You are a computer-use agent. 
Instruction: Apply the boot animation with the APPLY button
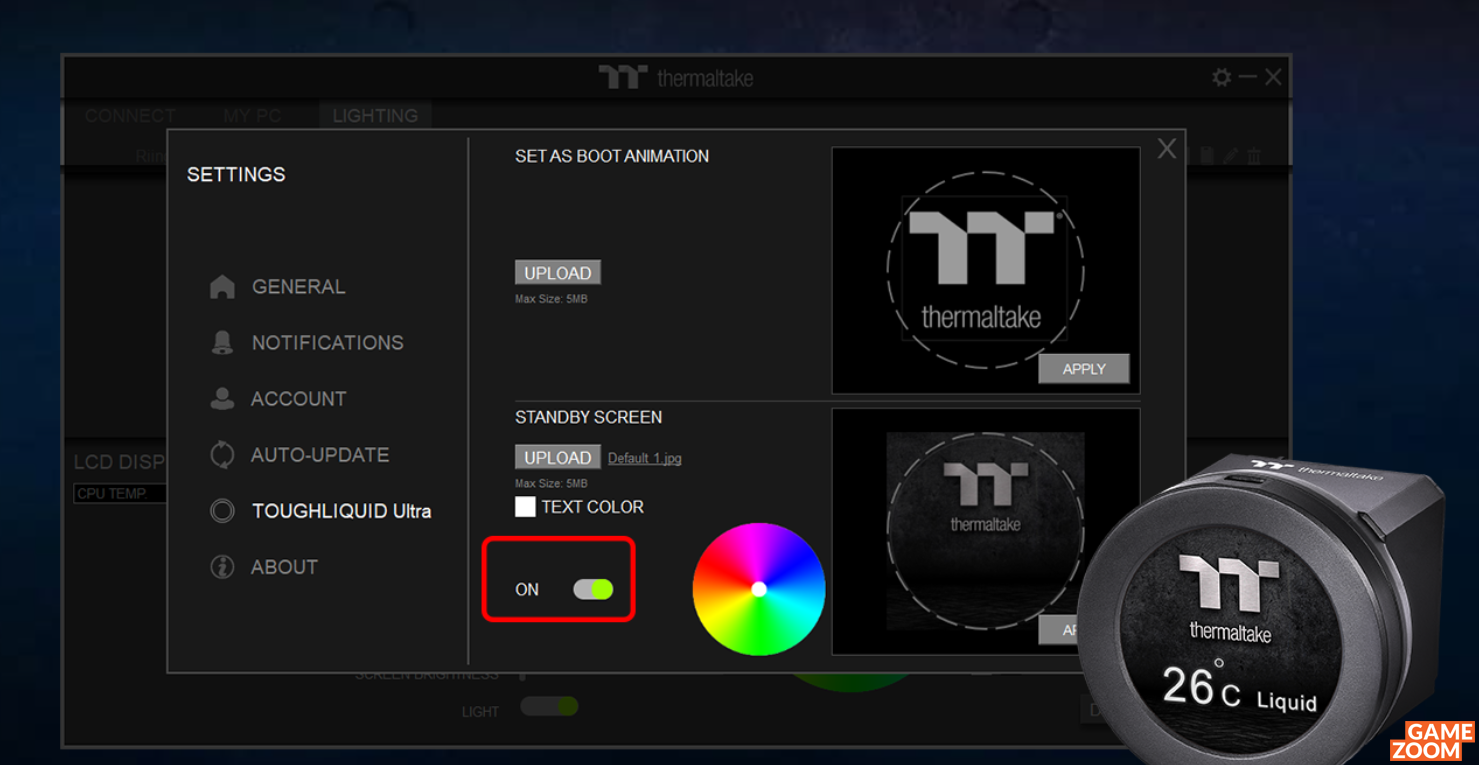pyautogui.click(x=1084, y=369)
